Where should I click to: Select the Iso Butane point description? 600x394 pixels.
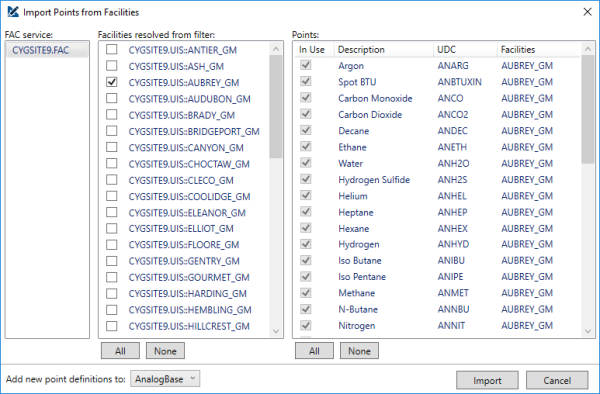click(360, 260)
